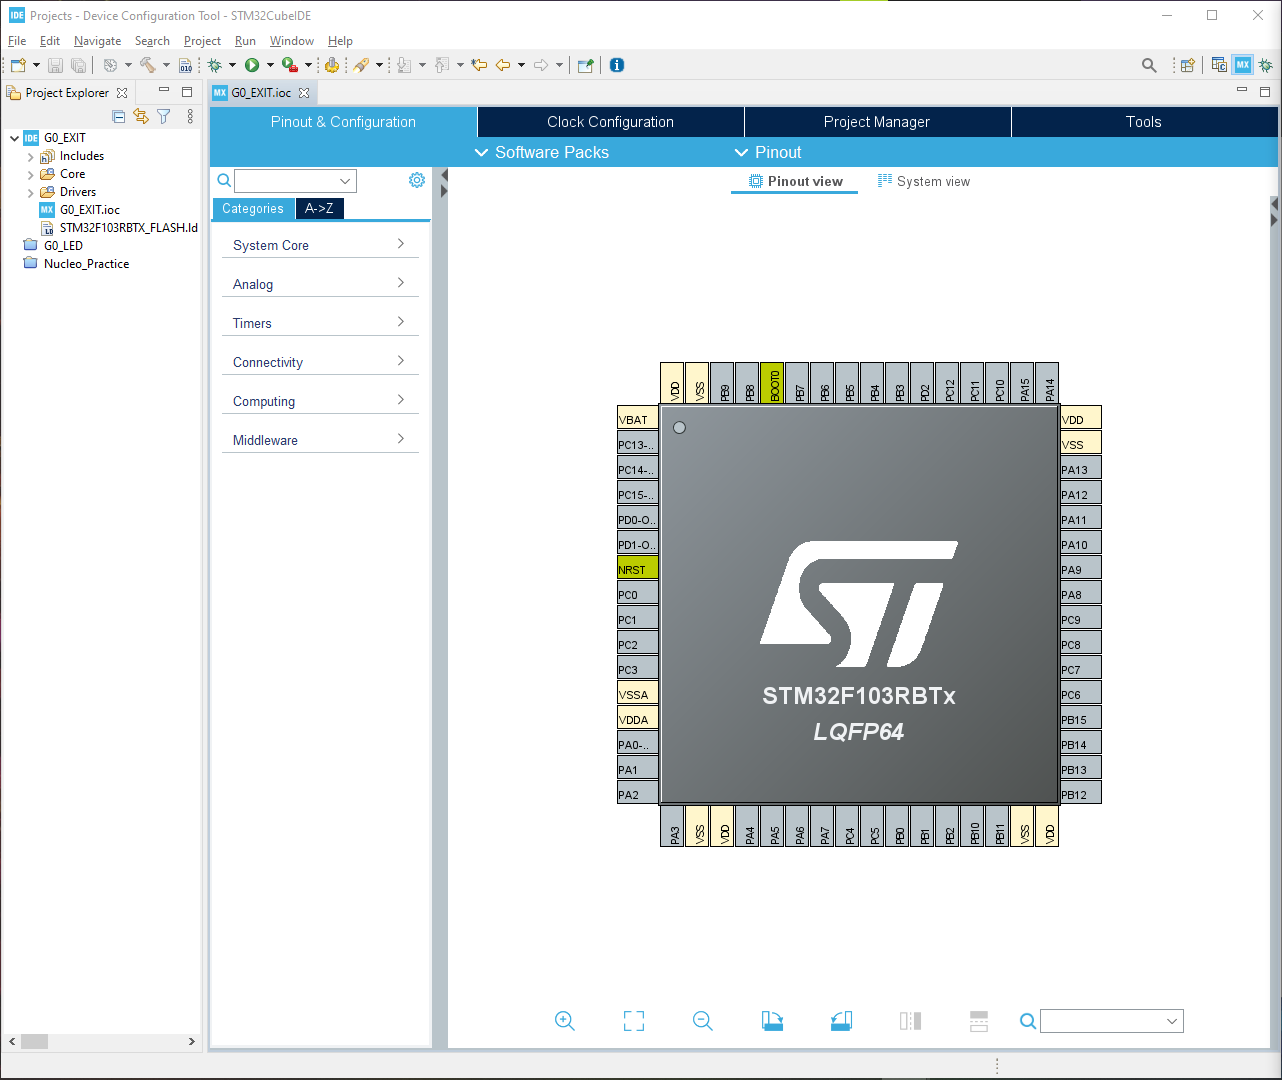Image resolution: width=1282 pixels, height=1080 pixels.
Task: Open the Navigate menu
Action: [97, 41]
